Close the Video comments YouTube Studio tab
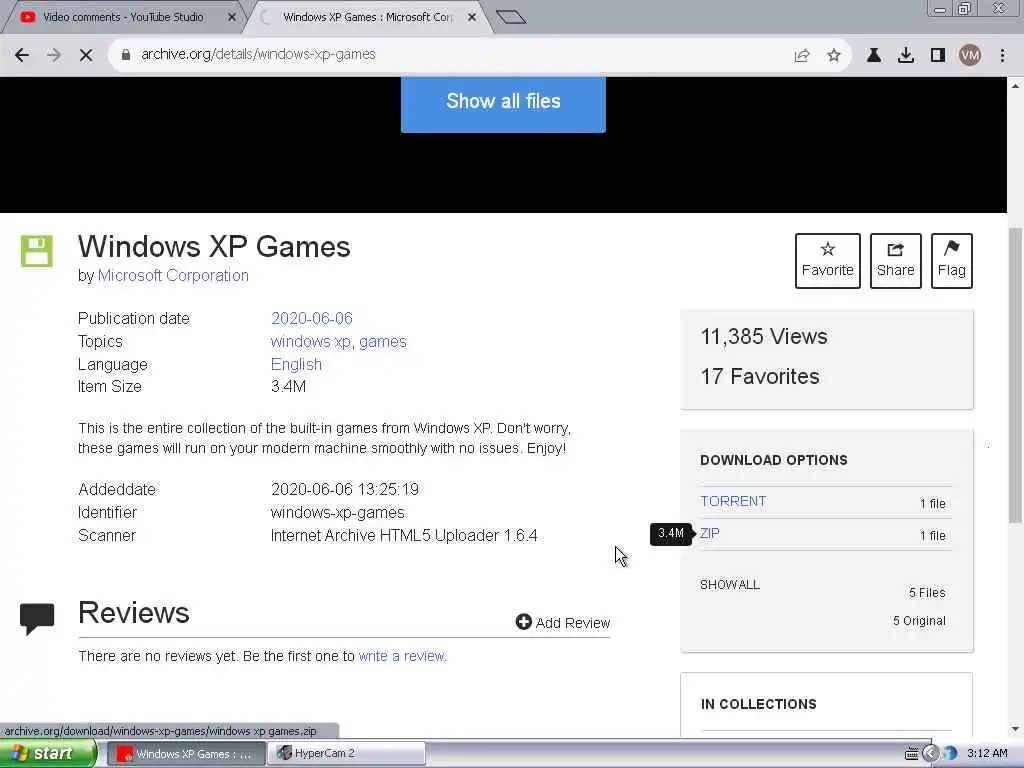 (x=232, y=17)
